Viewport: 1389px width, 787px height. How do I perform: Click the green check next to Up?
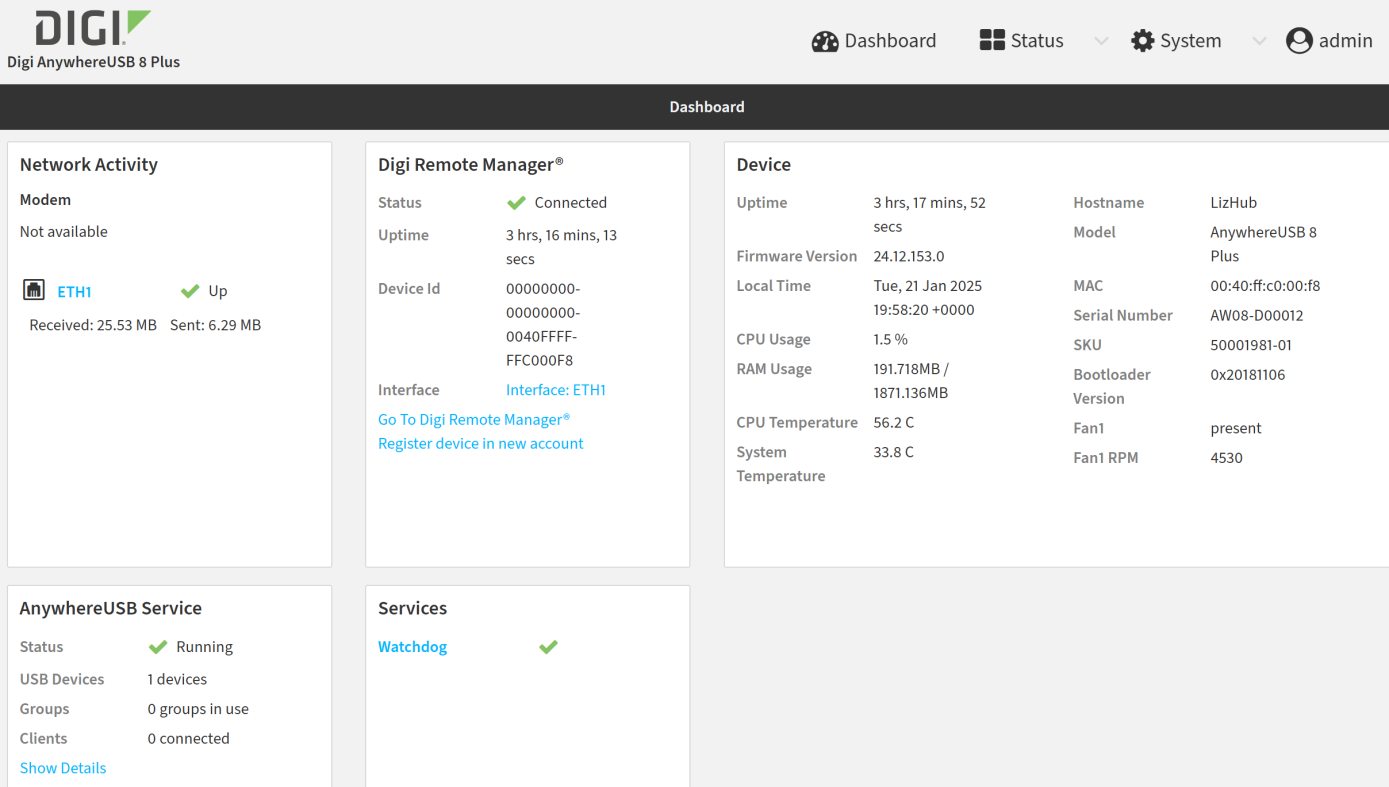click(190, 291)
